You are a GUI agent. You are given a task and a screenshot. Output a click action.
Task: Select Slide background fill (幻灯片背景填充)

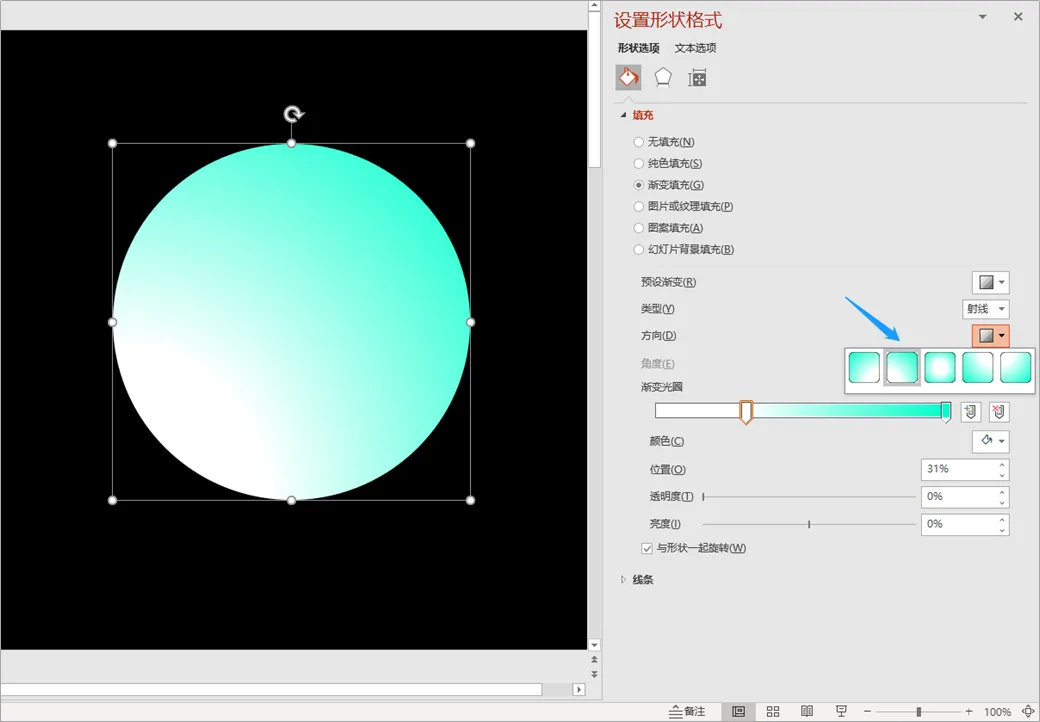point(684,249)
